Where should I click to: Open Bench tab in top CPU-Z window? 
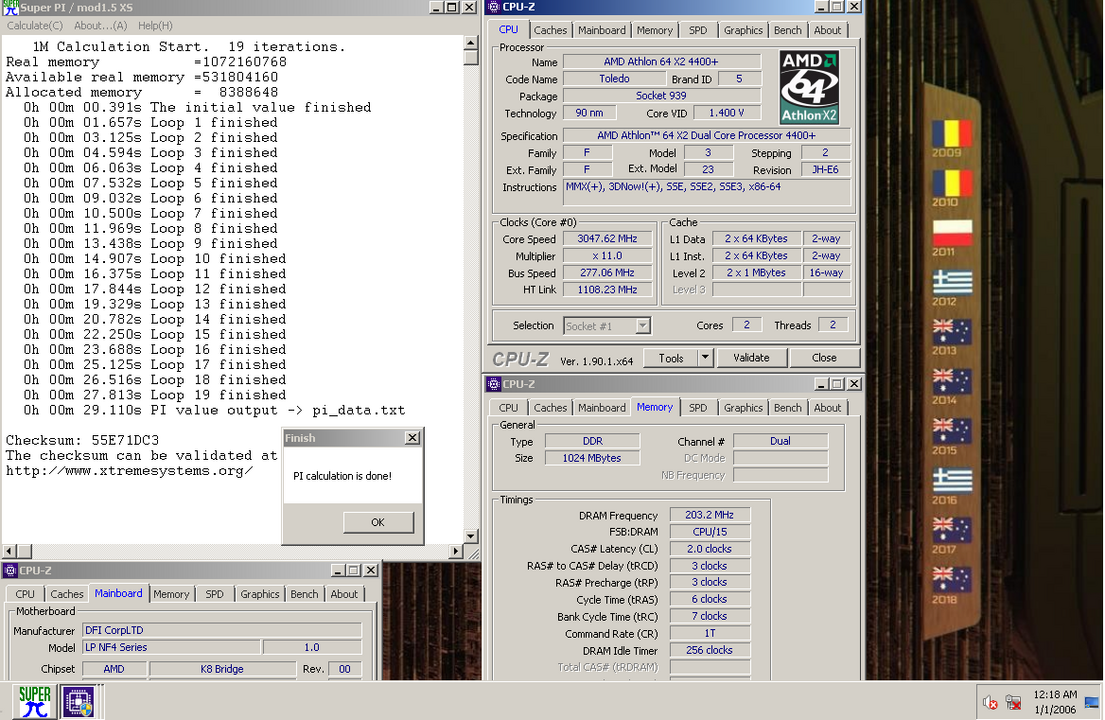(787, 30)
